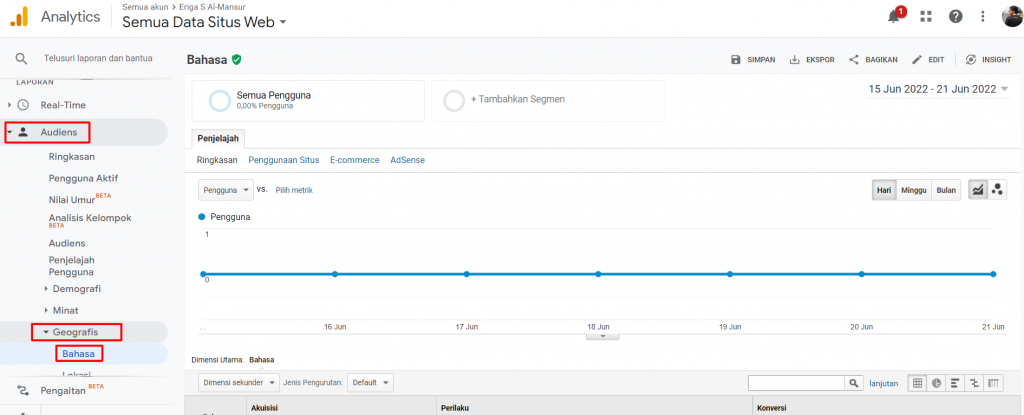This screenshot has width=1024, height=415.
Task: Open the Pengguna metric dropdown
Action: pos(226,189)
